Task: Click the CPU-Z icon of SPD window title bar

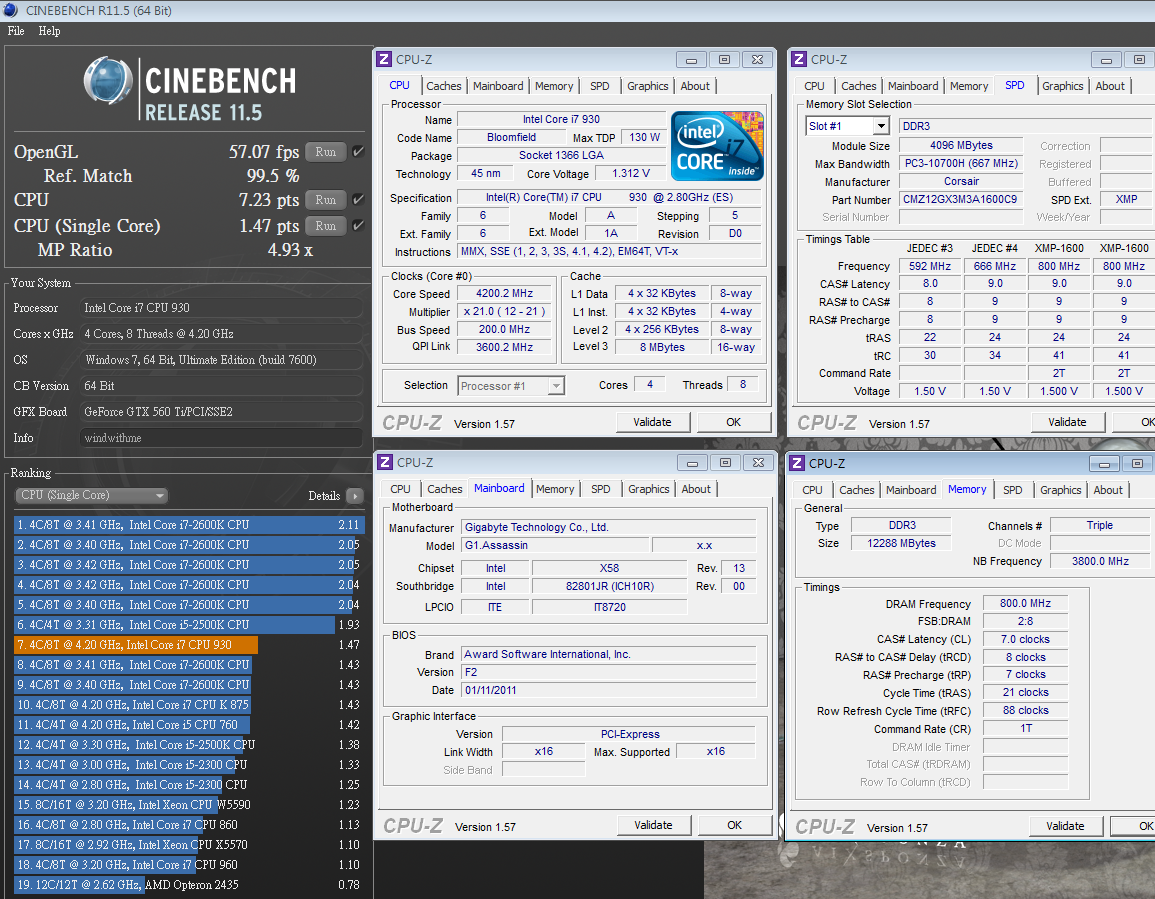Action: 798,60
